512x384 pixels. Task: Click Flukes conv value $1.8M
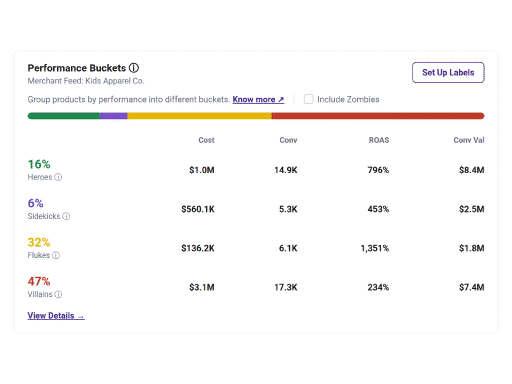[x=471, y=248]
